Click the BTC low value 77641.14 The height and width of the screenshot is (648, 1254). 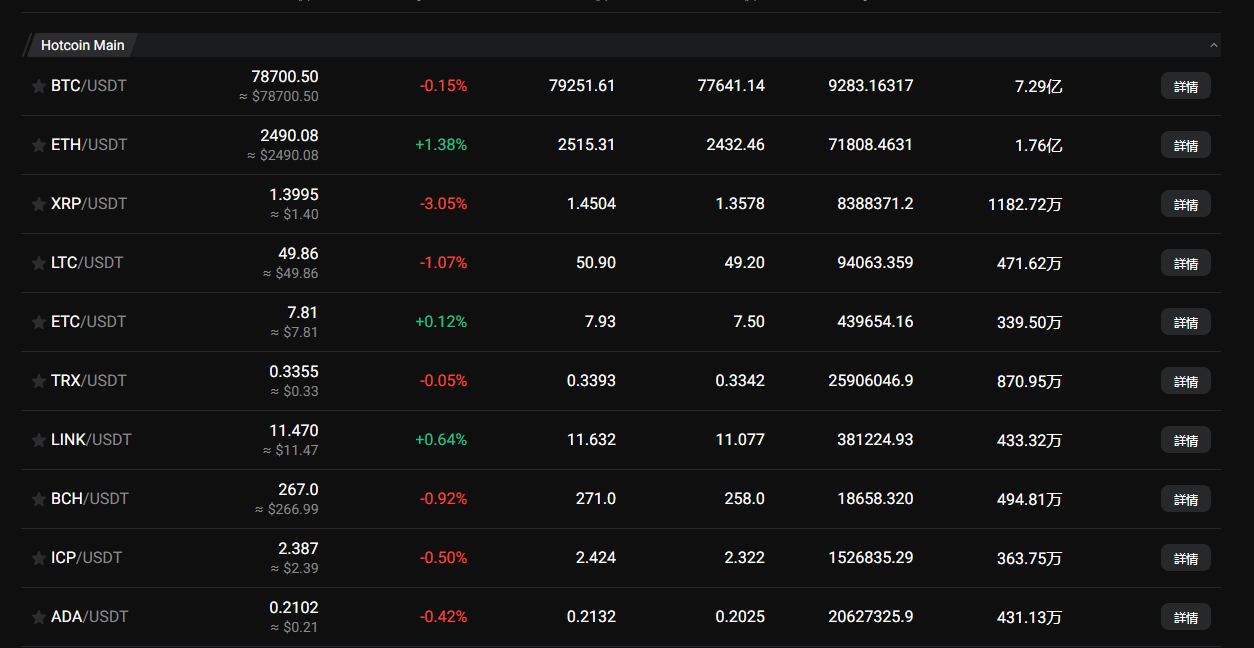click(731, 86)
